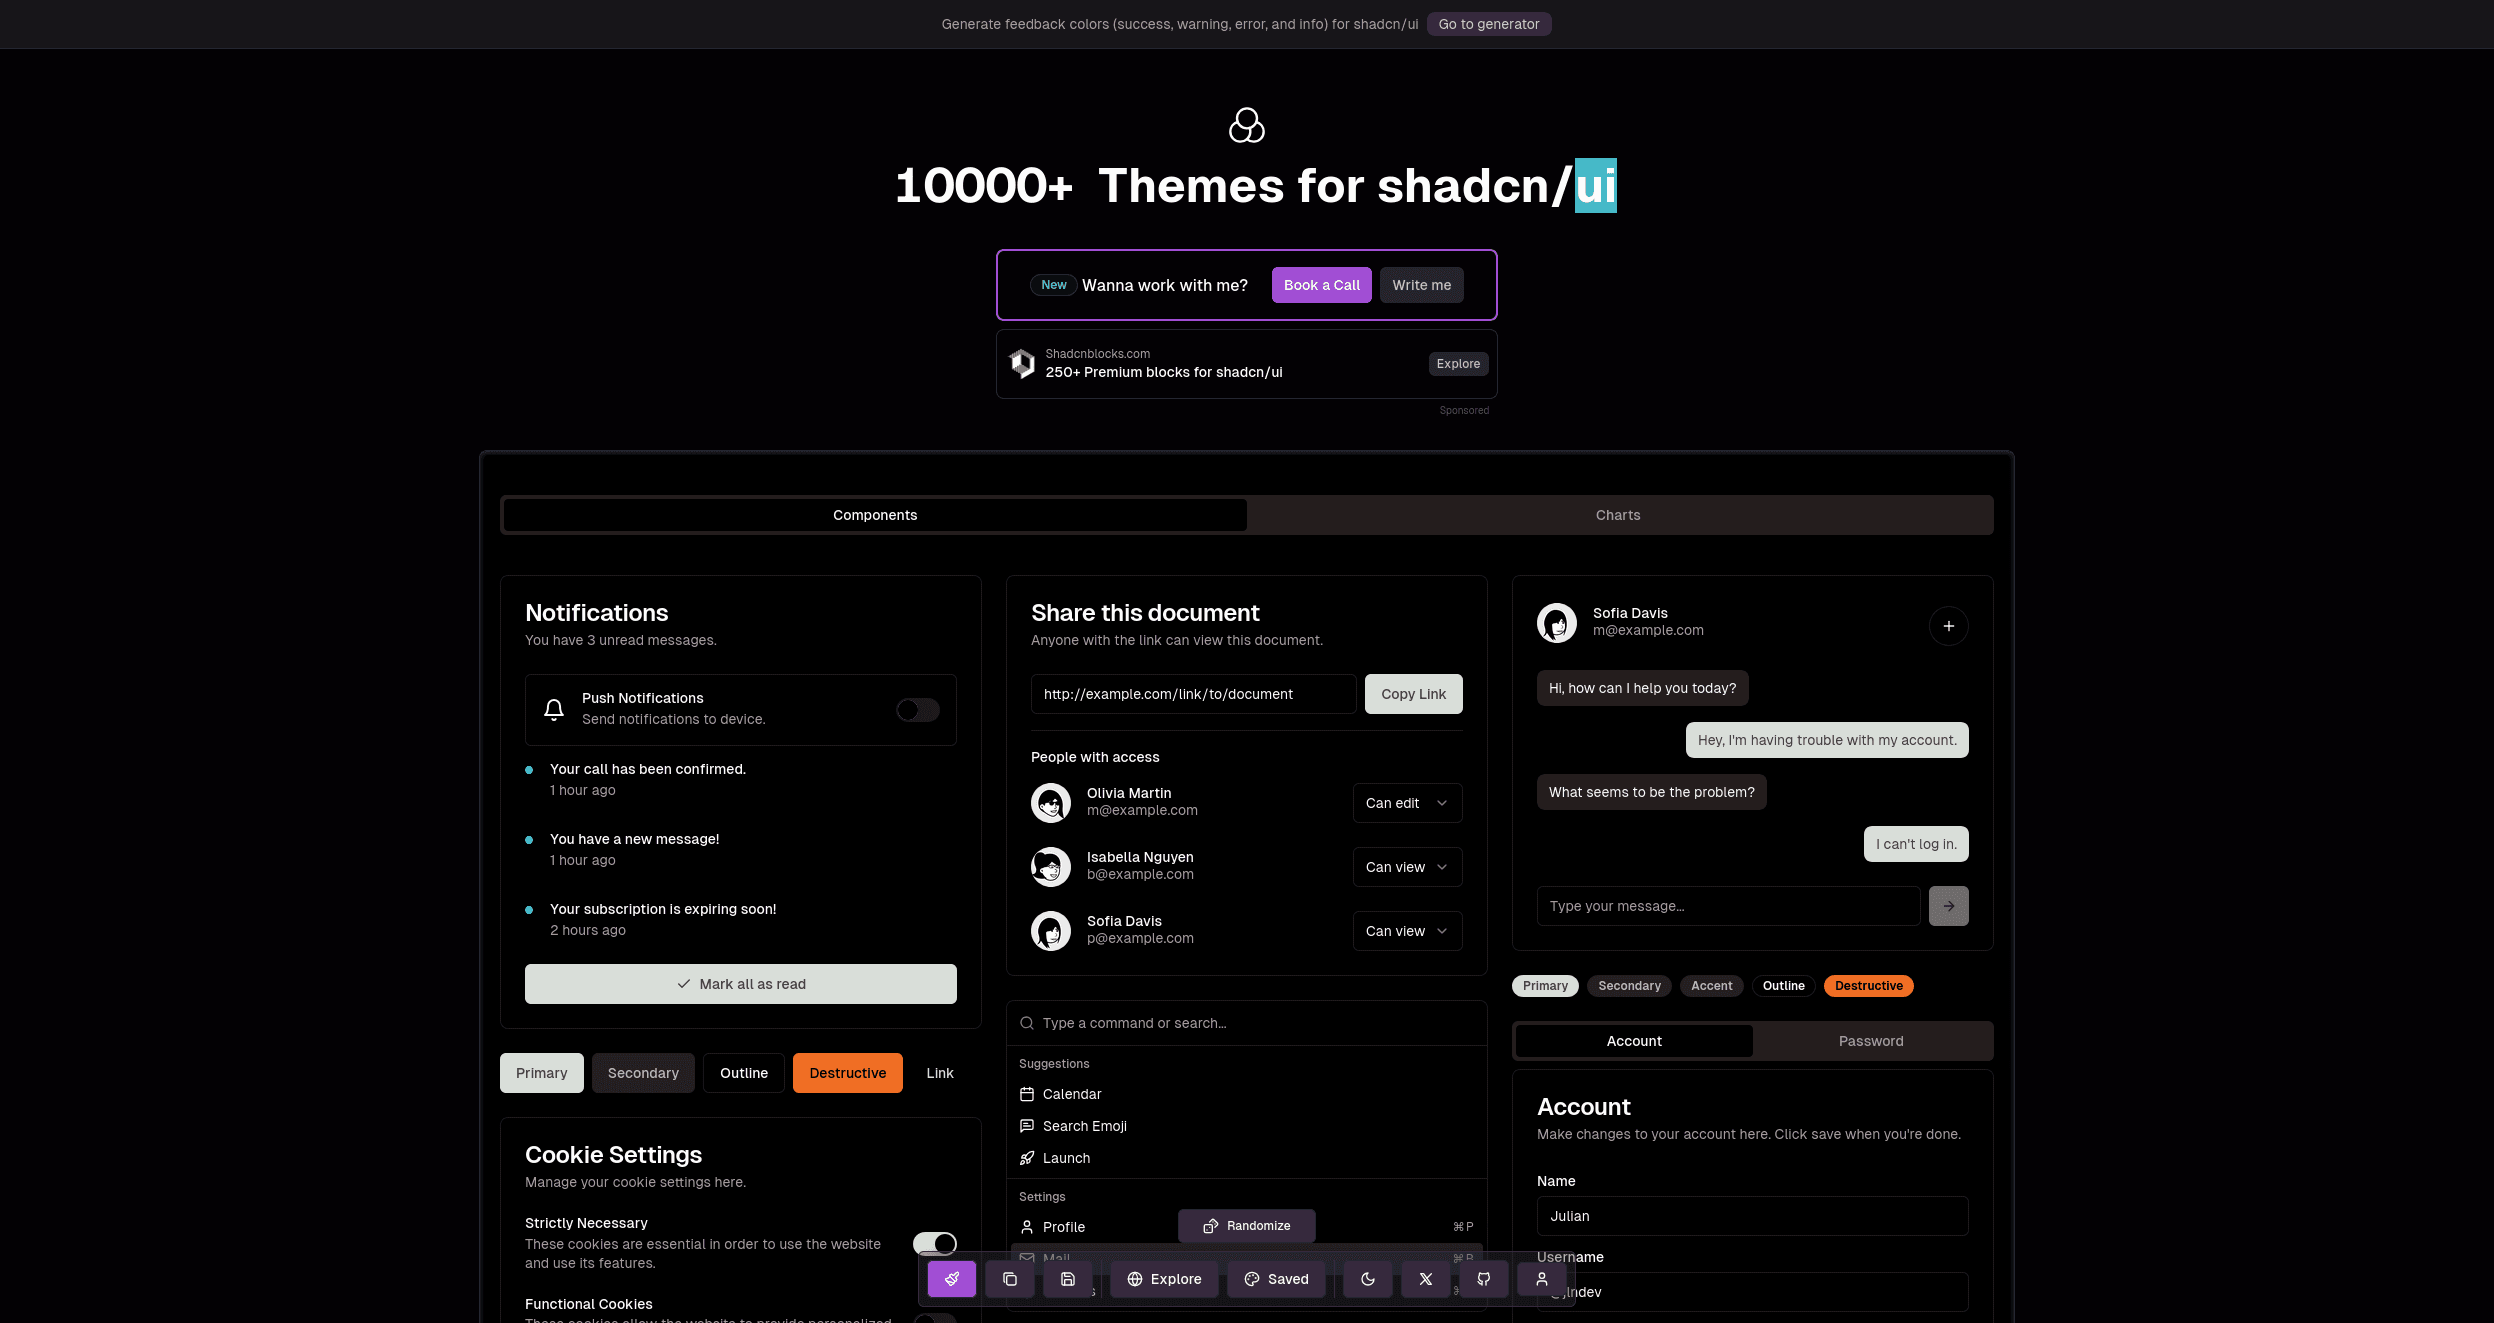Image resolution: width=2494 pixels, height=1323 pixels.
Task: Switch to the Components tab
Action: coord(875,515)
